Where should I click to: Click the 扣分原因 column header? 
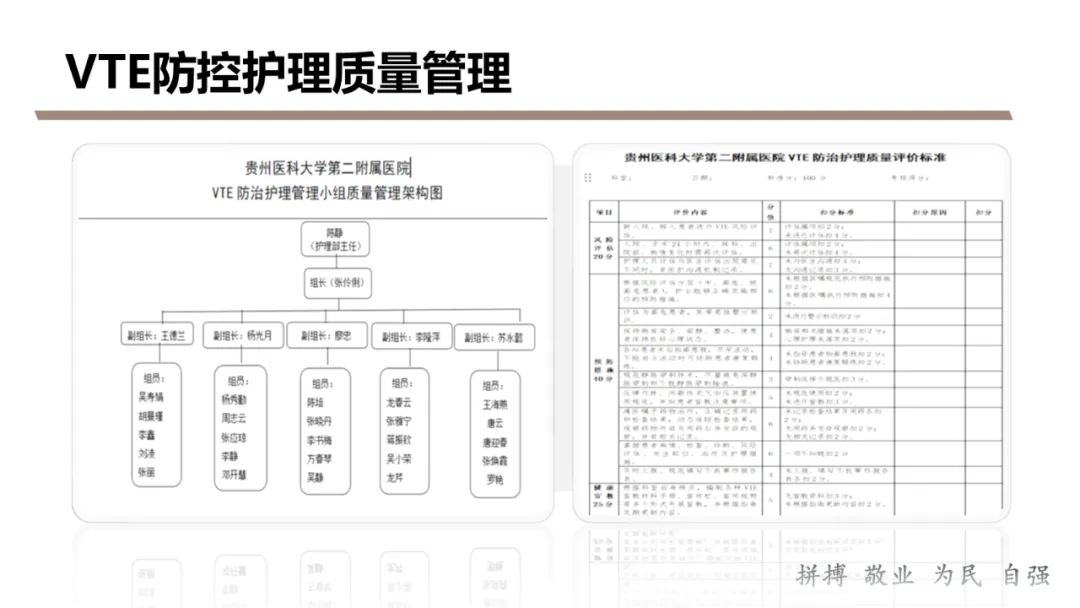tap(929, 212)
